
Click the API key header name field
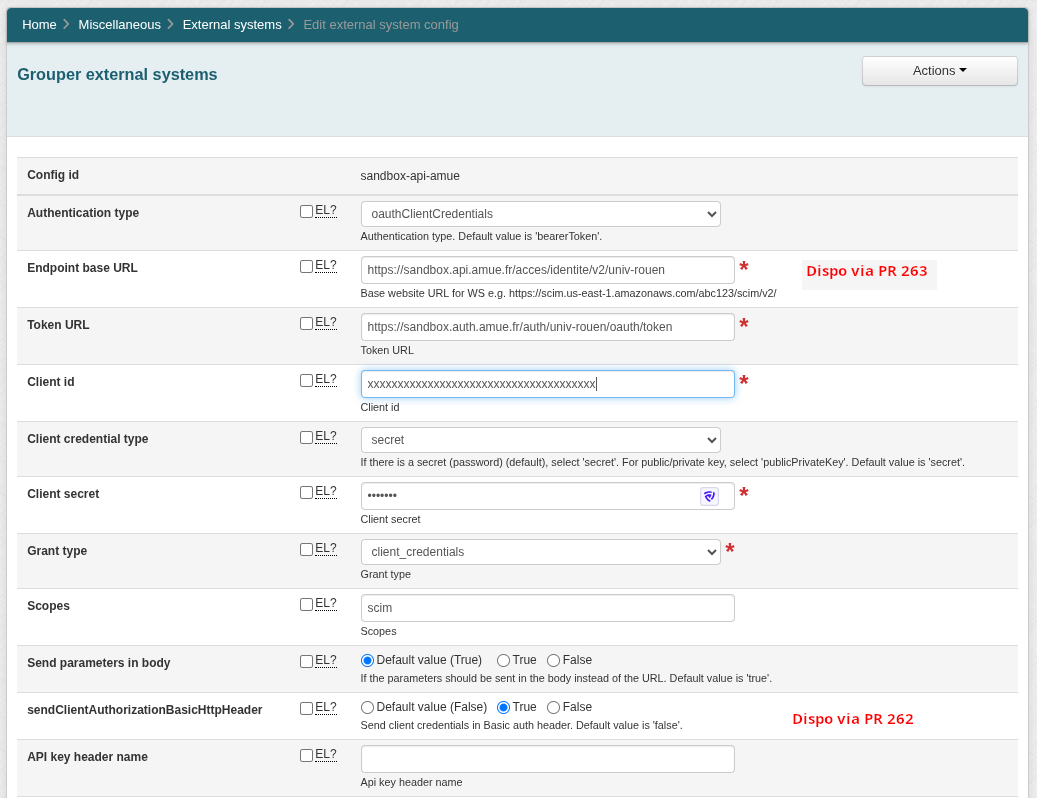548,759
